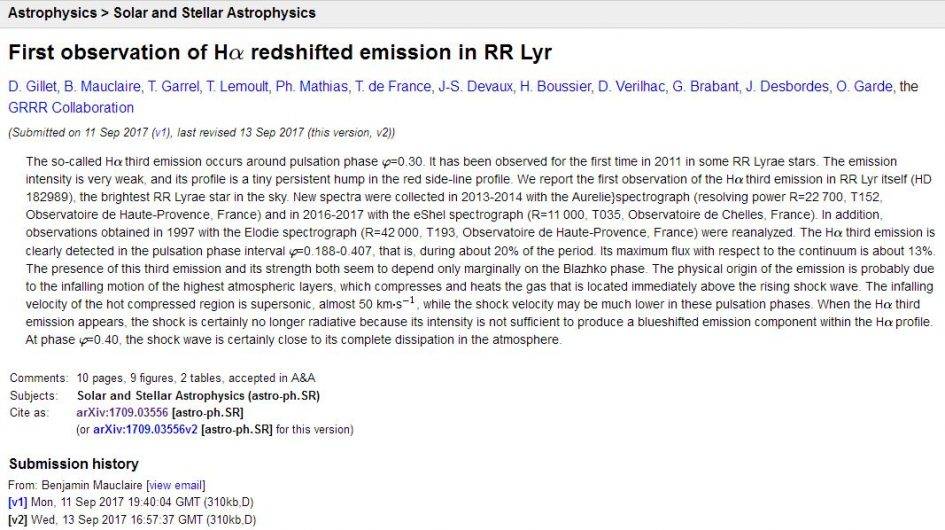Select author J-S. Devaux

click(476, 87)
